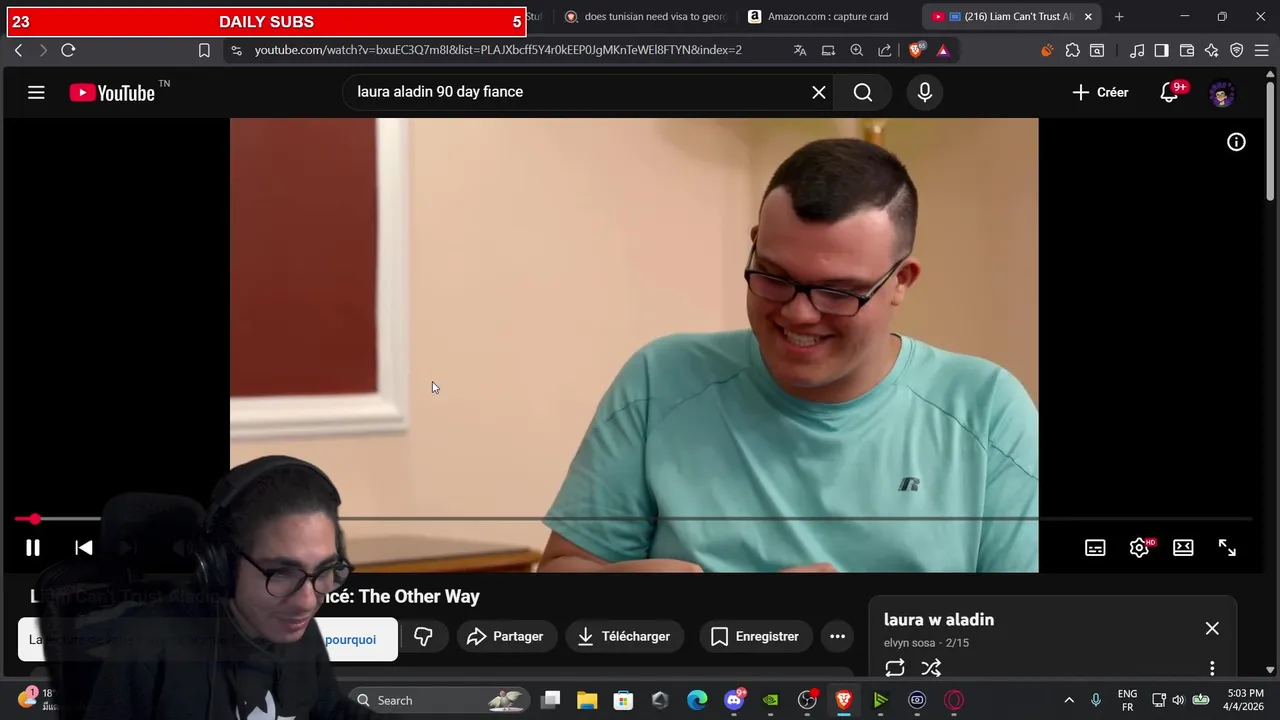This screenshot has width=1280, height=720.
Task: Open more actions ellipsis under video
Action: click(x=838, y=637)
